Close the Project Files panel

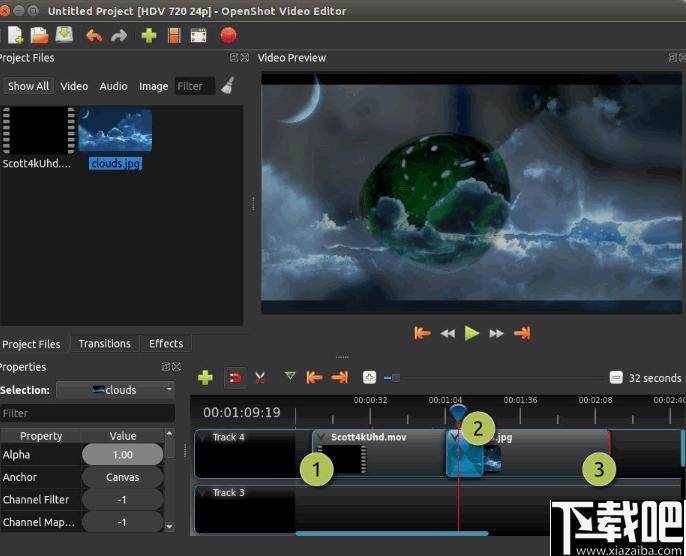point(245,57)
